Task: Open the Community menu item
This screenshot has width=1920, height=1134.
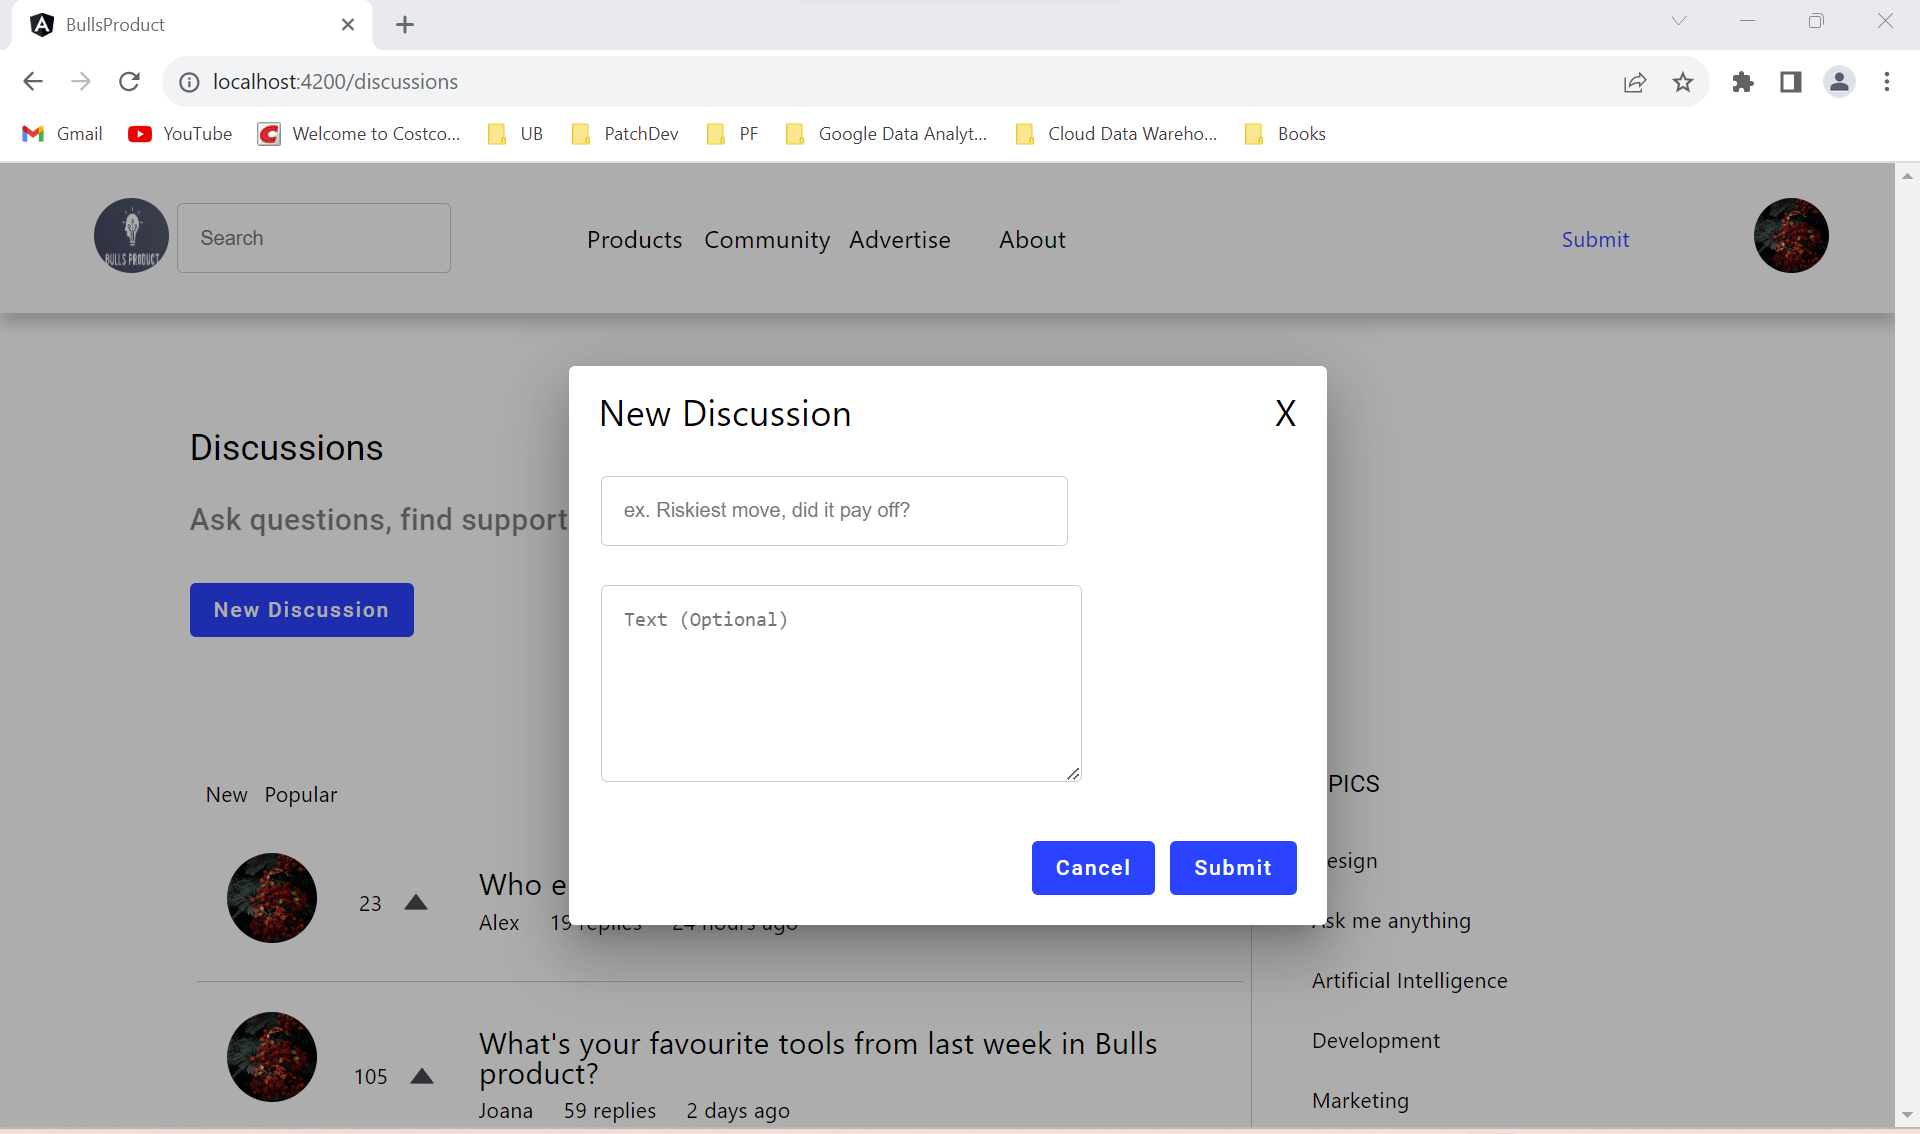Action: pos(767,240)
